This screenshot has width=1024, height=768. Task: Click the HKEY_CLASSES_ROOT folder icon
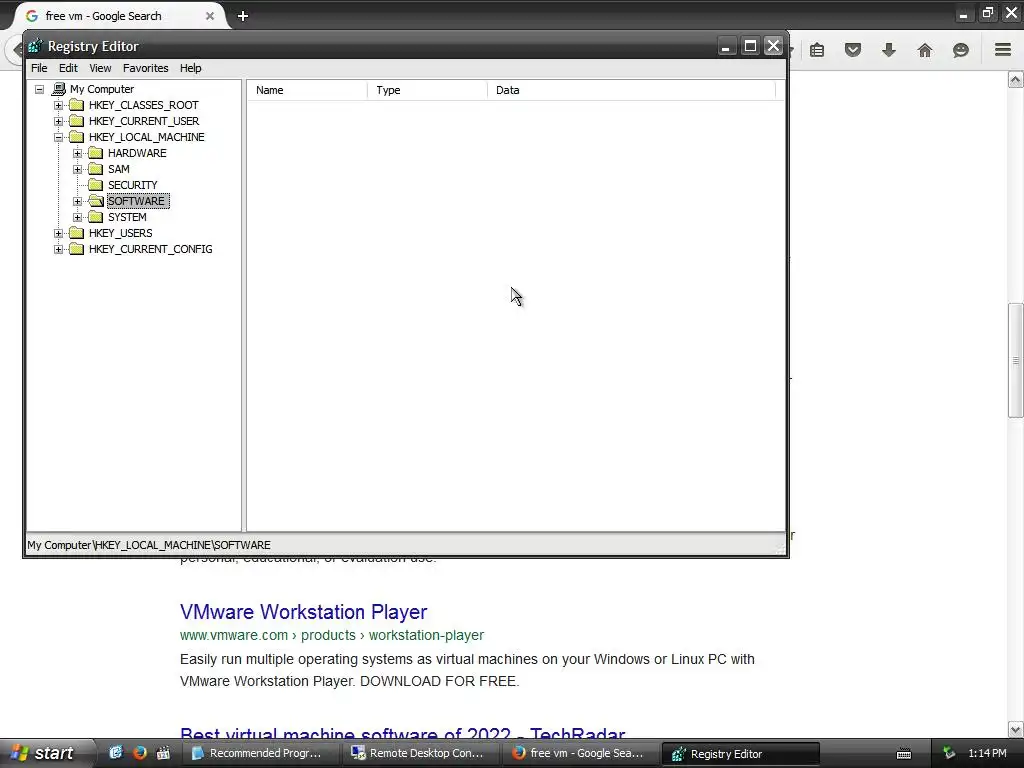[76, 104]
